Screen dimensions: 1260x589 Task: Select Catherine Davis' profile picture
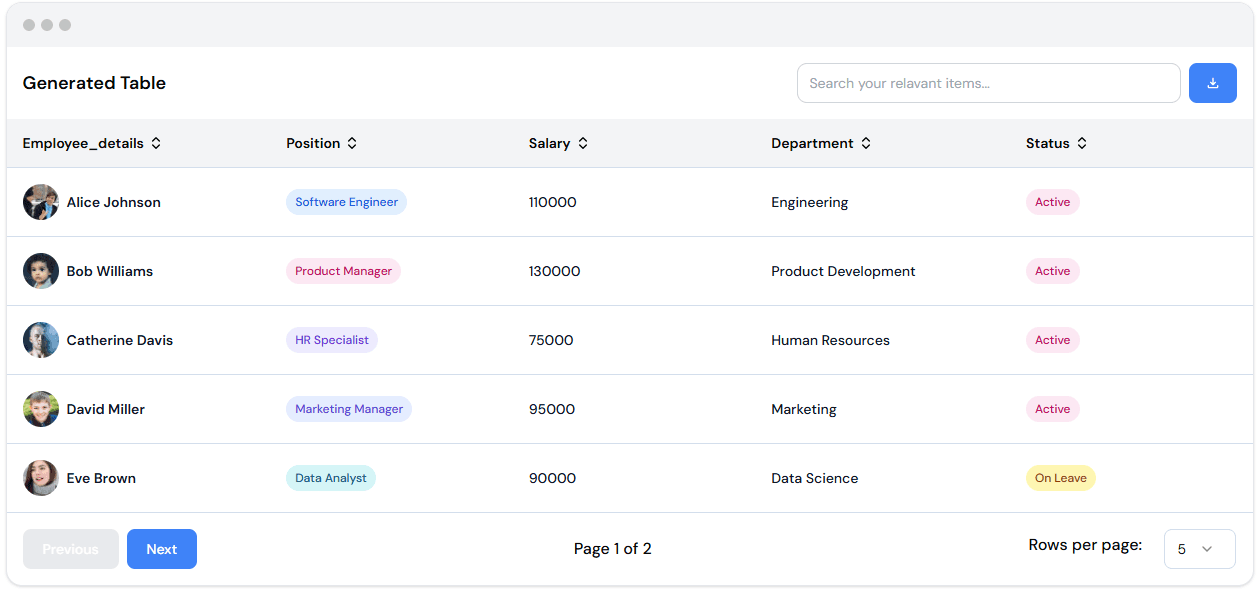[41, 340]
